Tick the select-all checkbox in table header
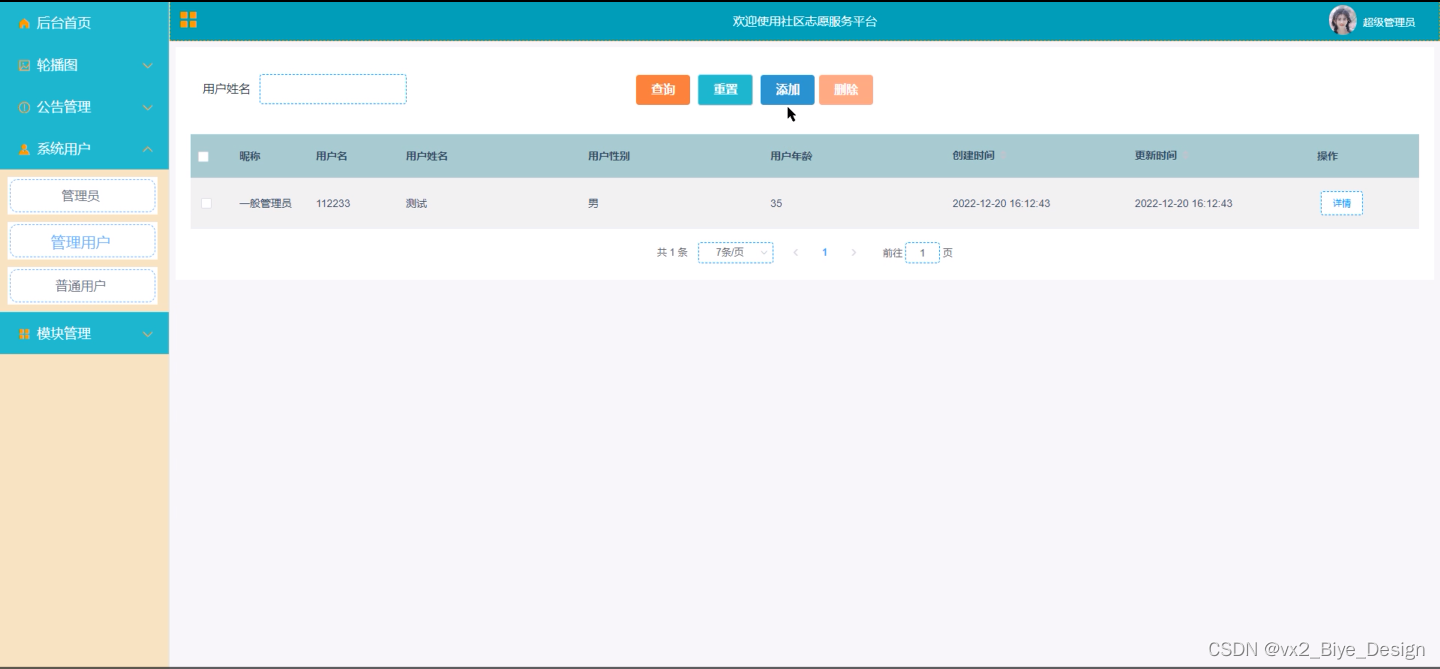 click(204, 156)
